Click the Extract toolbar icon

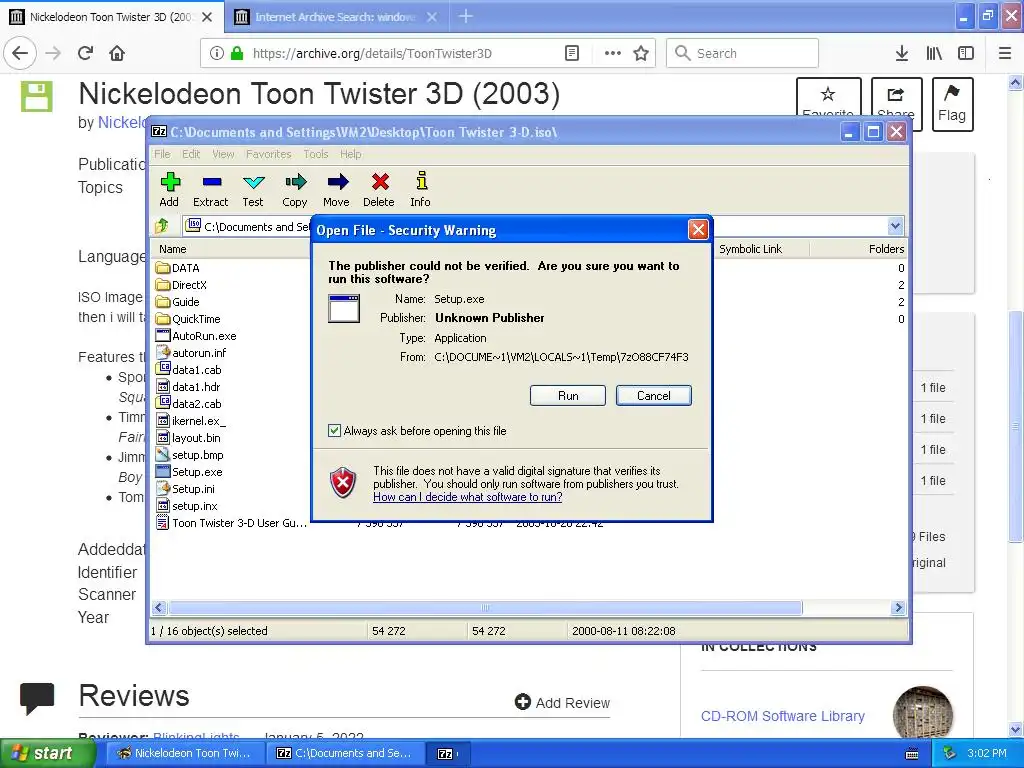pyautogui.click(x=211, y=189)
